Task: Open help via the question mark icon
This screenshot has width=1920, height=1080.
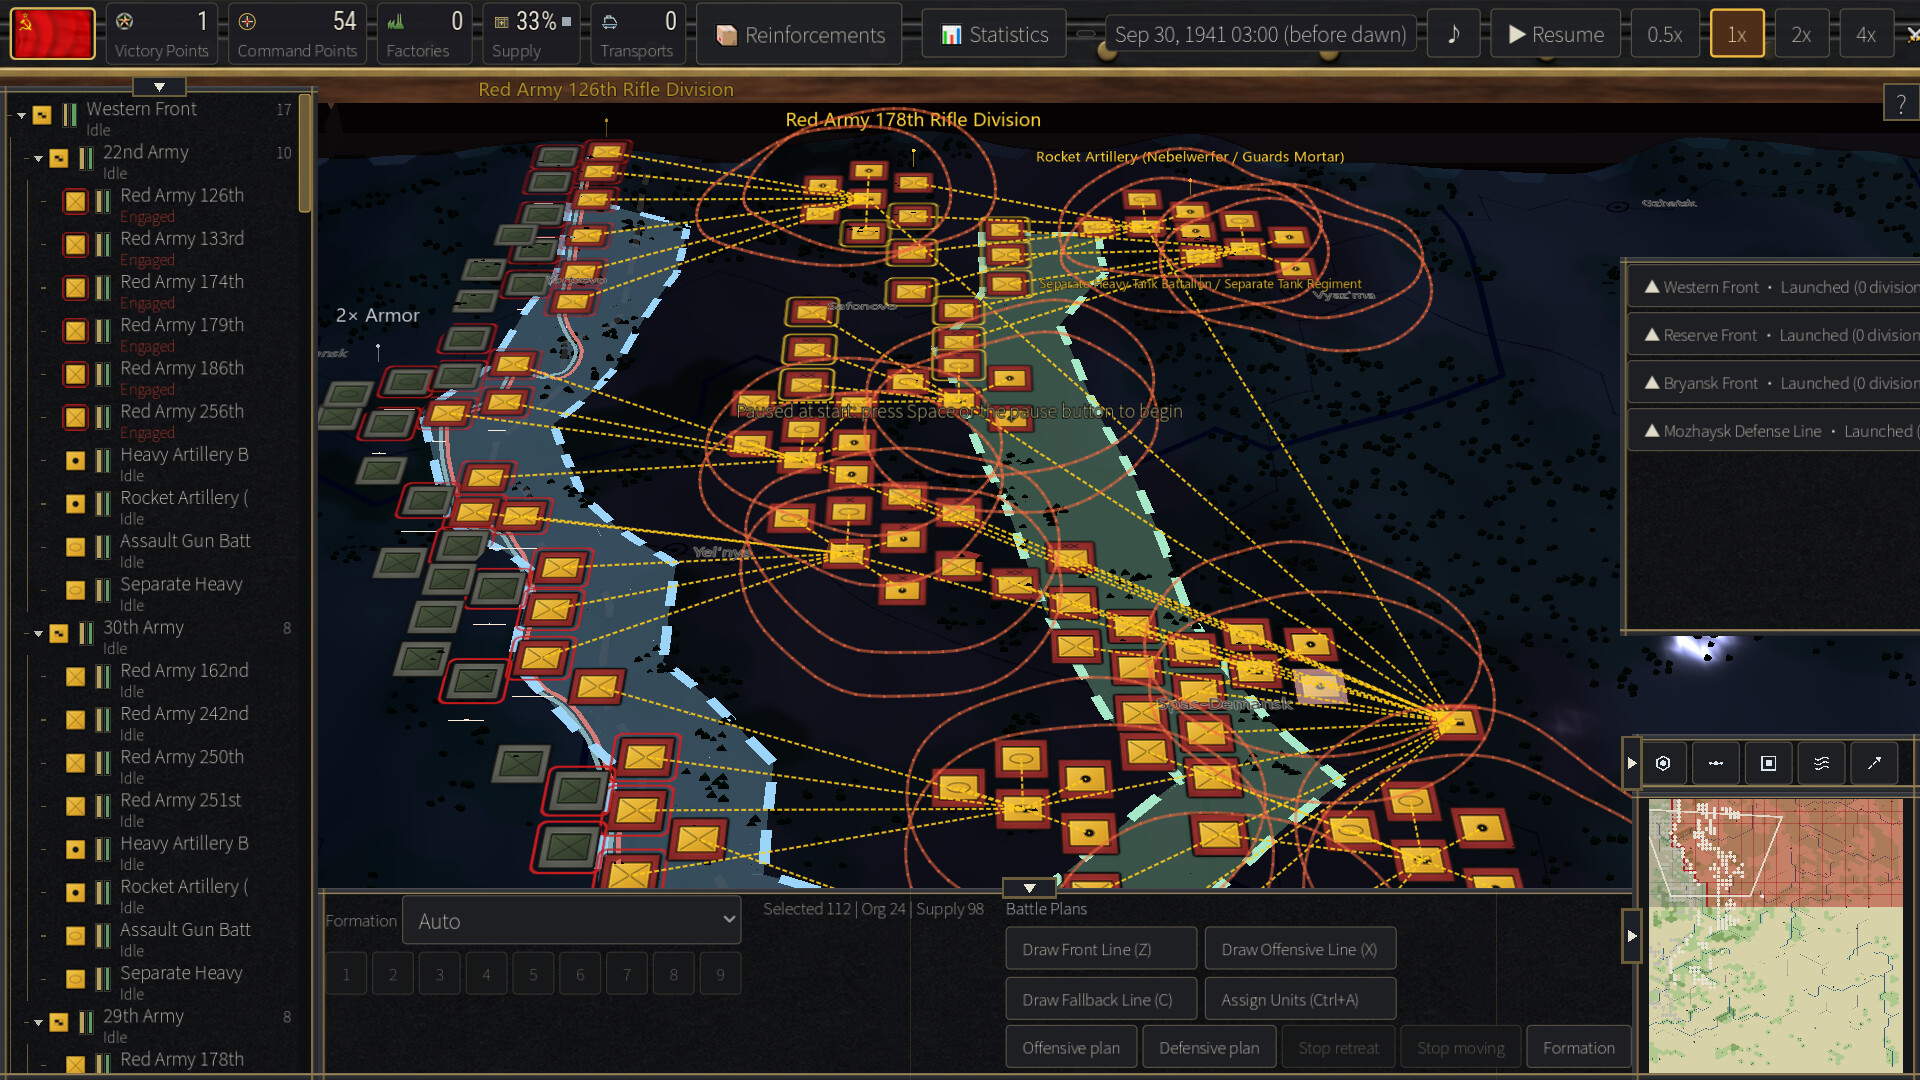Action: point(1900,103)
